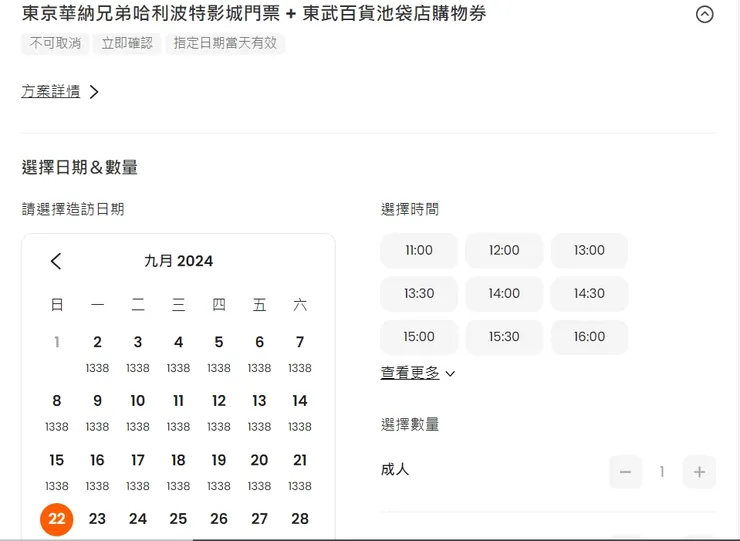This screenshot has width=740, height=541.
Task: Choose the 24th on the calendar
Action: (x=138, y=519)
